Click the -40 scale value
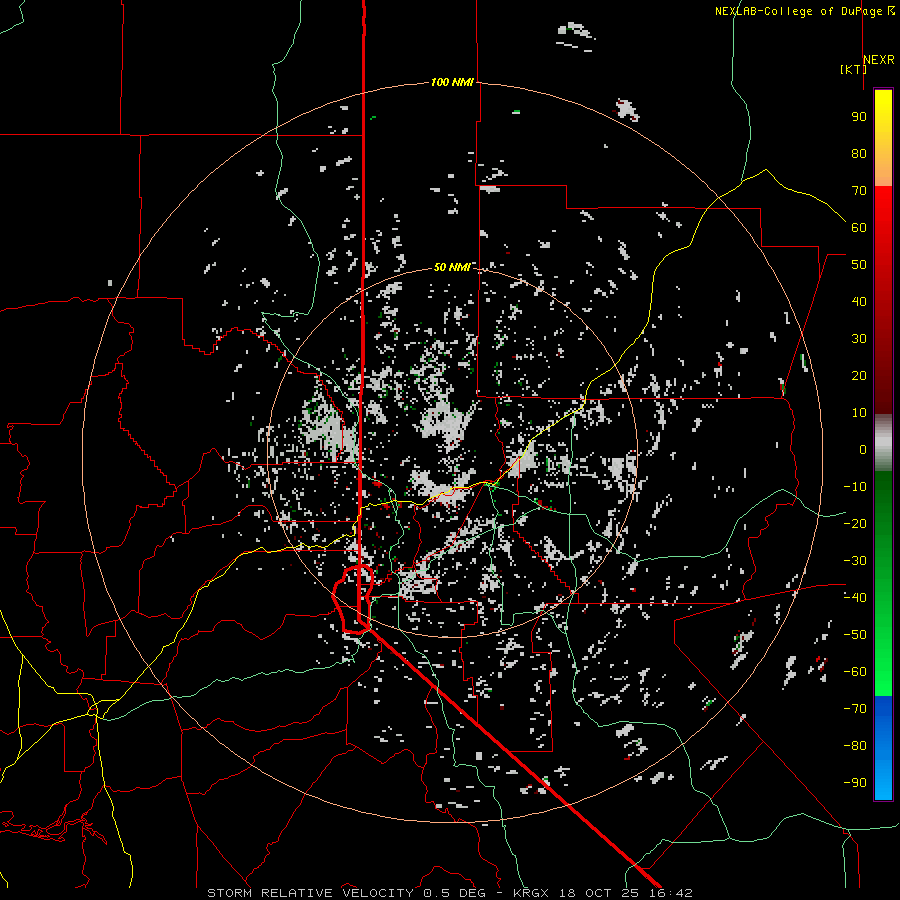 (x=855, y=598)
